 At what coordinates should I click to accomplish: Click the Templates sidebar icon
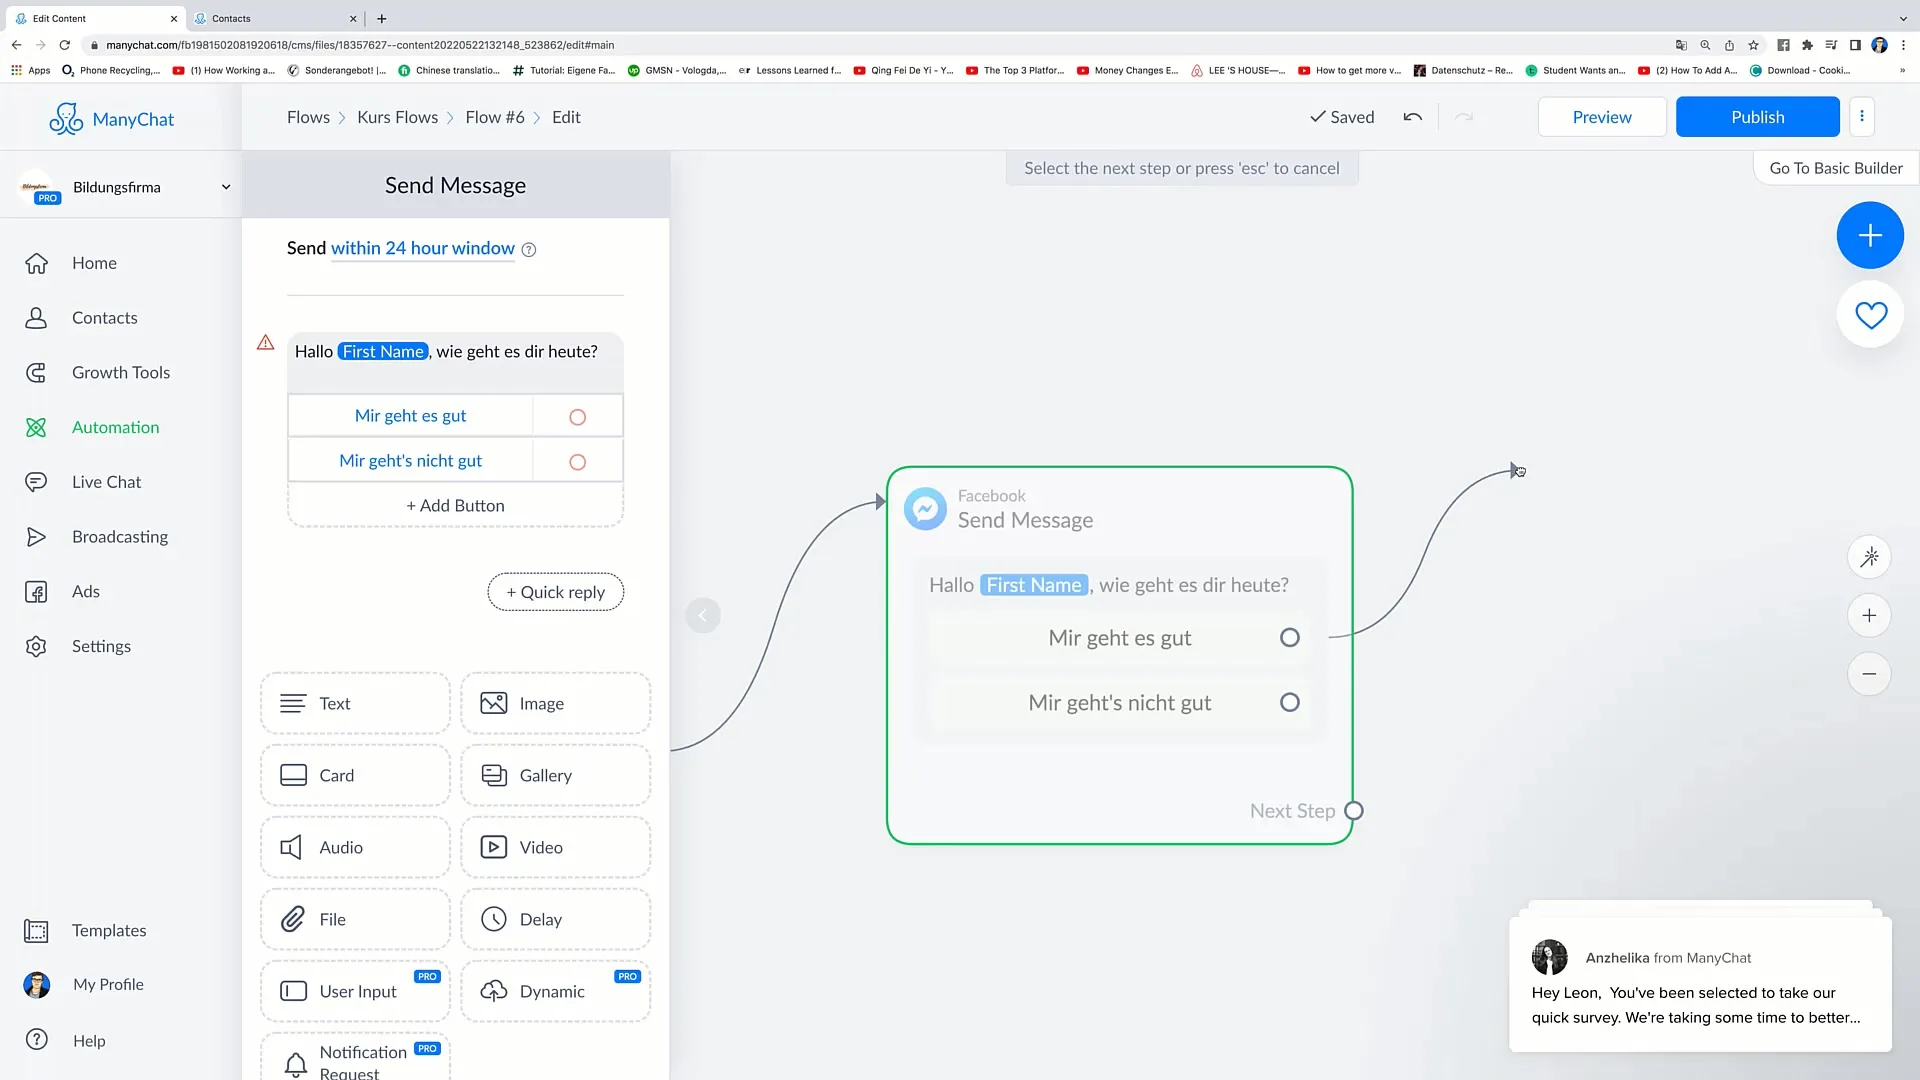[36, 930]
